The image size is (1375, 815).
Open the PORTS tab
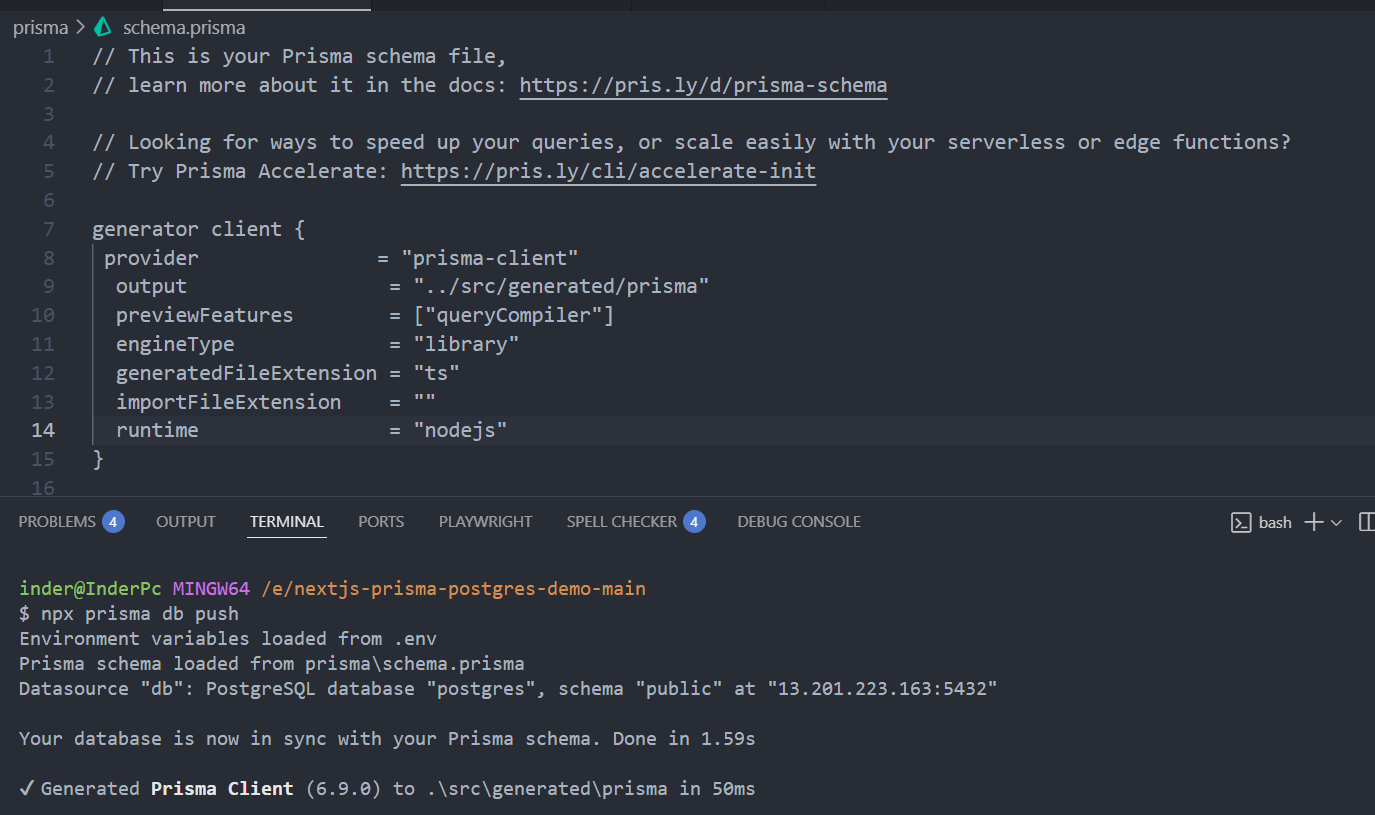(381, 521)
